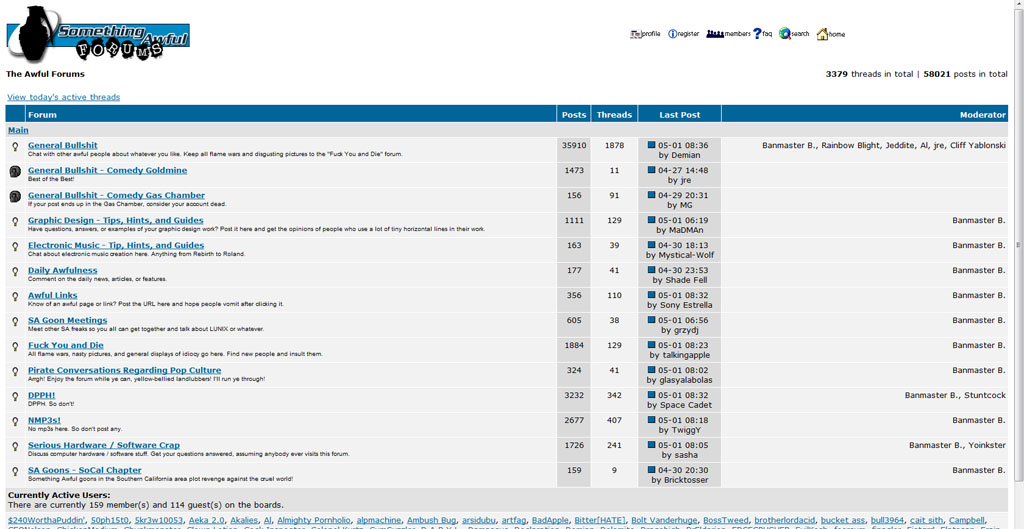Open the Daily Awfulness forum

[63, 270]
